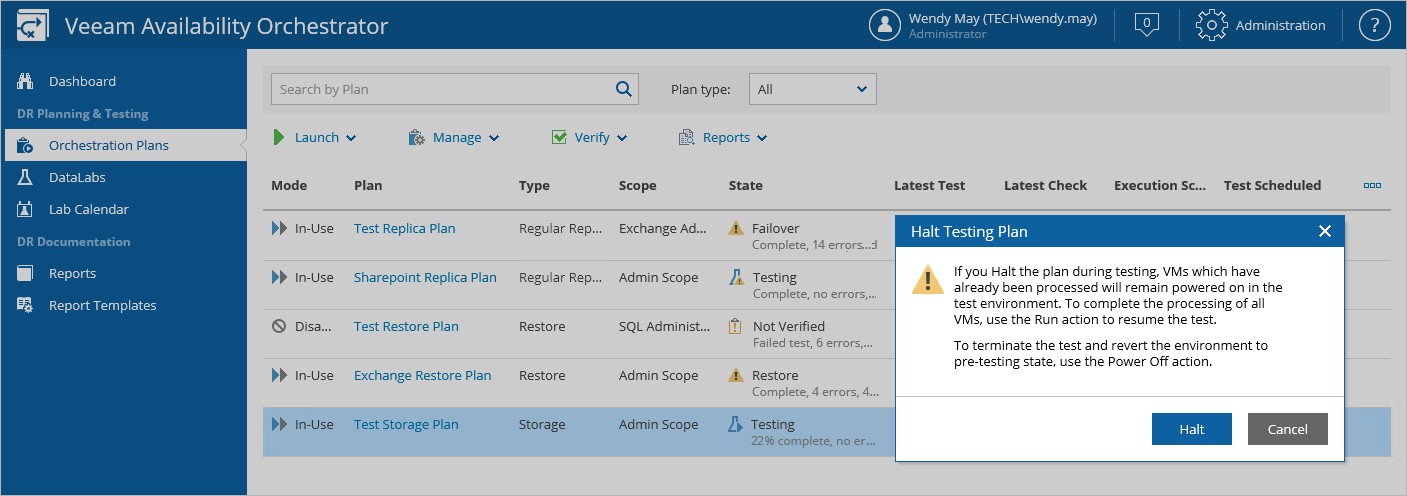Click the search magnifier icon
The image size is (1407, 496).
(x=624, y=89)
